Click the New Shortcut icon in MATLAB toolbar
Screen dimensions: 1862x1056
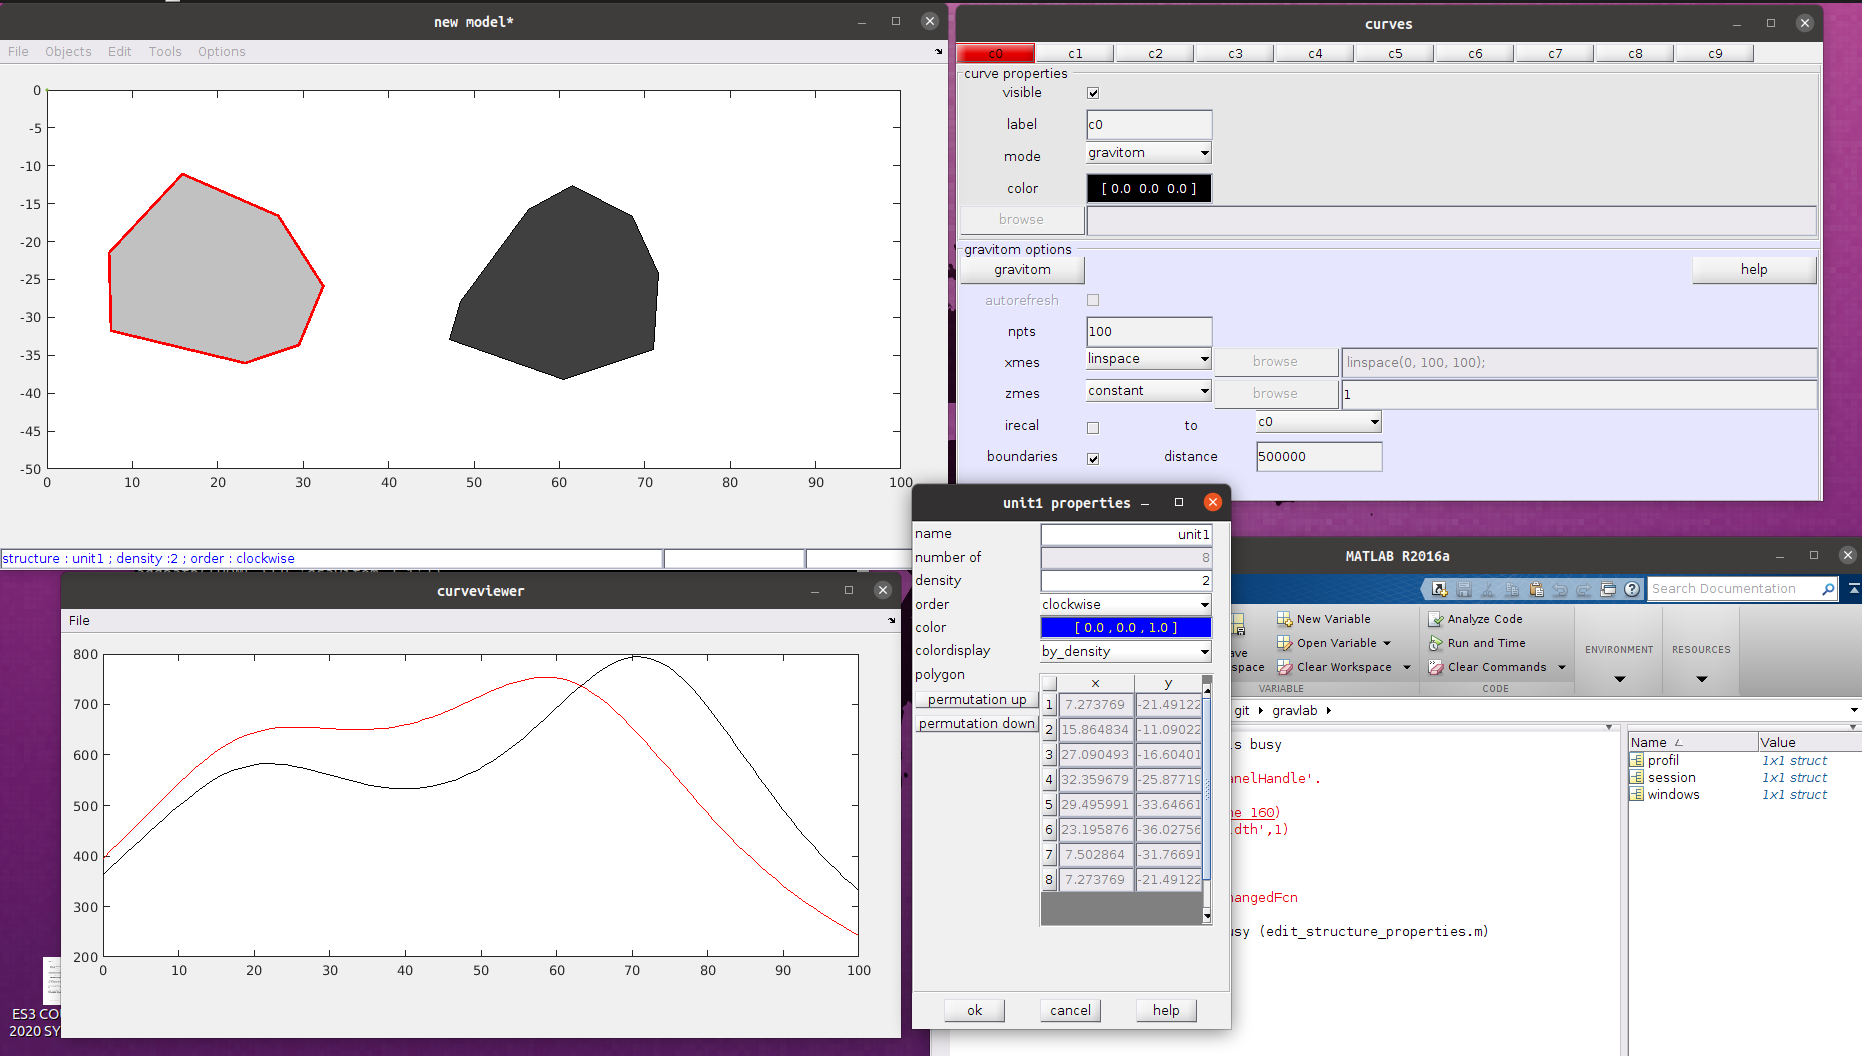[x=1439, y=590]
